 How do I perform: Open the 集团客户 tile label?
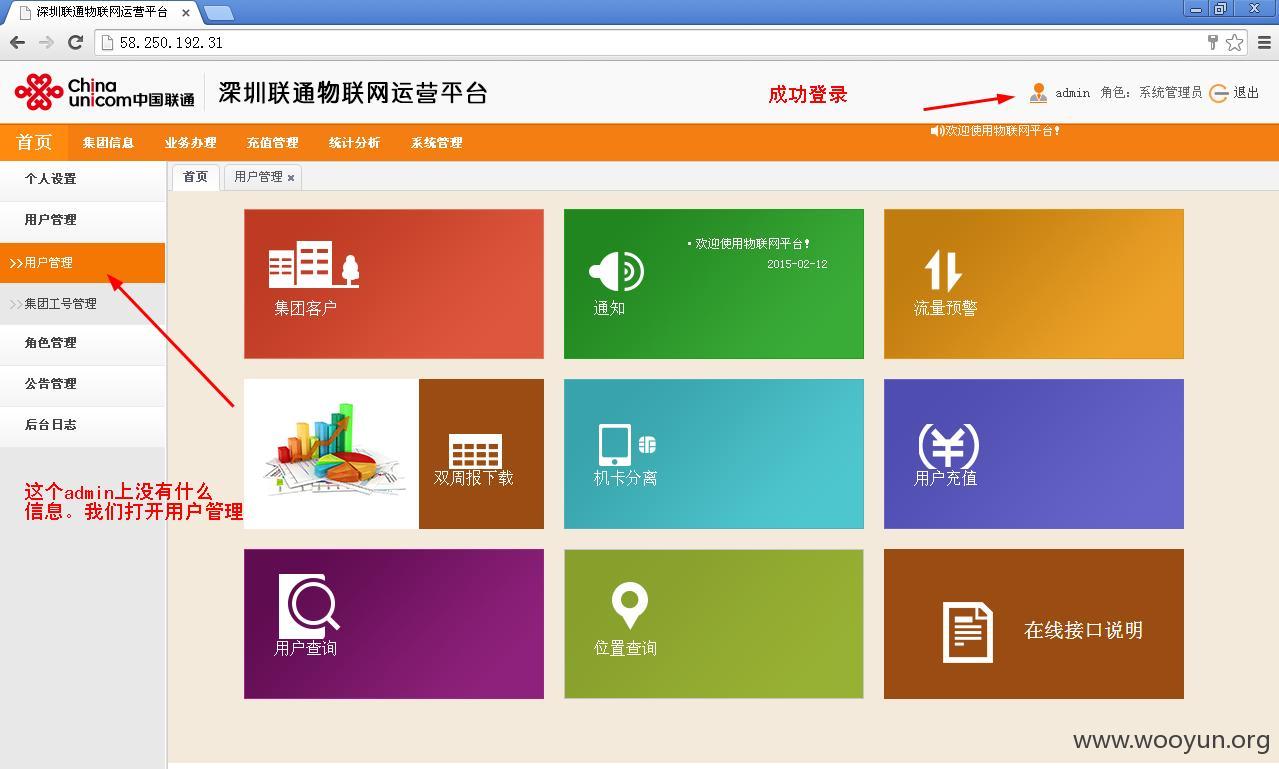click(x=306, y=308)
